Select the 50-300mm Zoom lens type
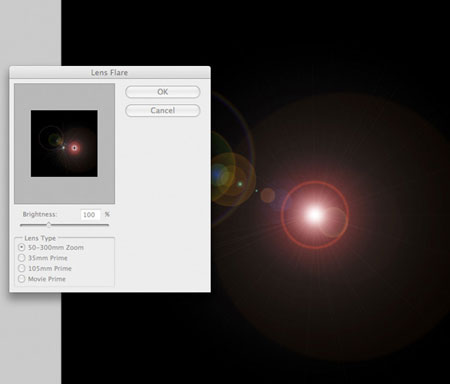450x384 pixels. tap(22, 247)
